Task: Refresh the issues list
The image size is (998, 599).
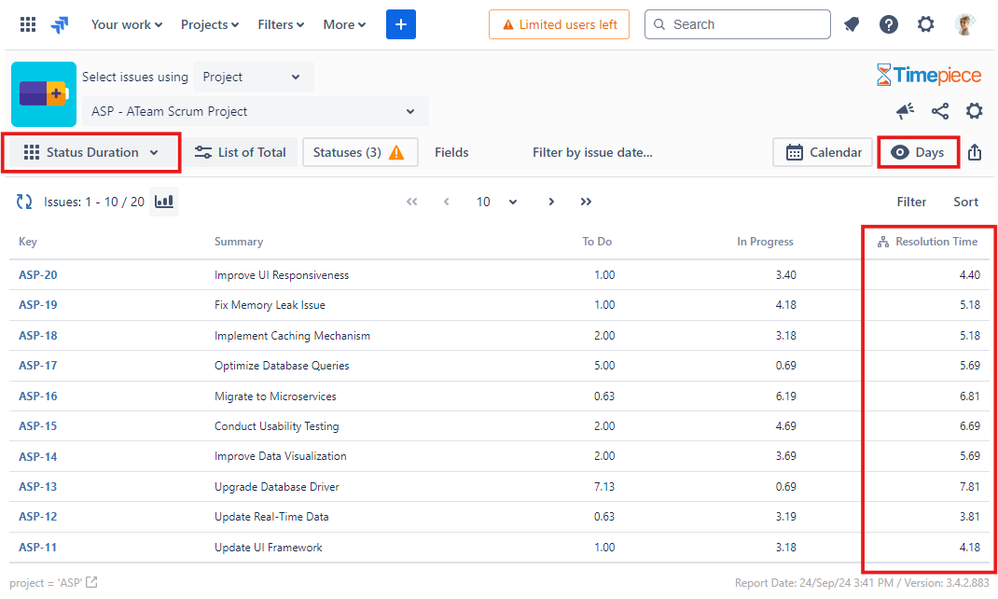Action: click(x=25, y=202)
